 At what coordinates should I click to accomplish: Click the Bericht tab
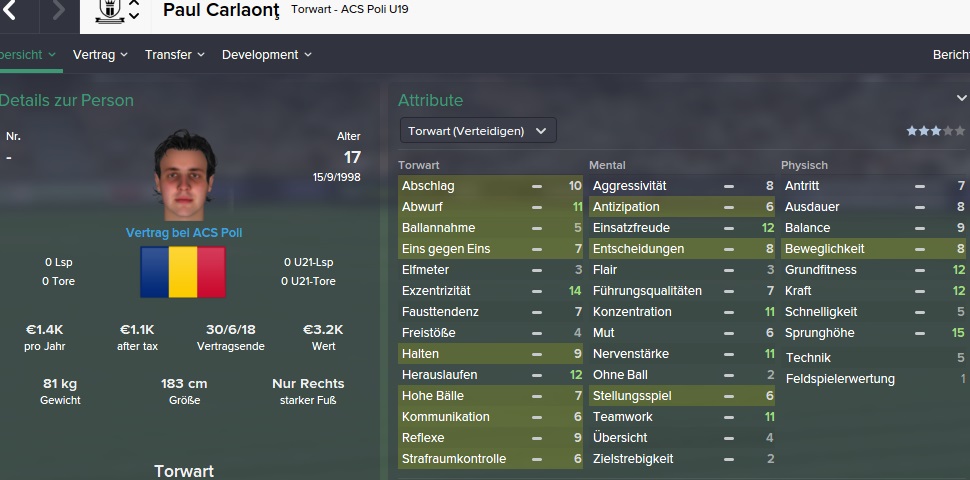[x=950, y=55]
